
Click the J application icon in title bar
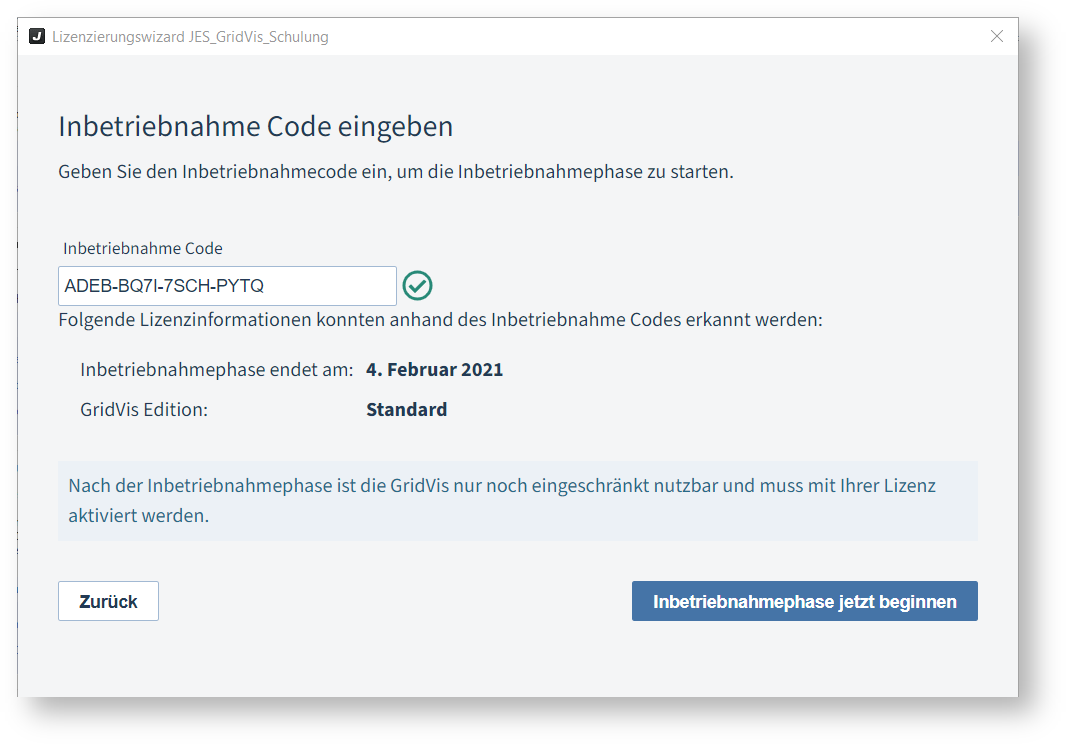(x=37, y=36)
